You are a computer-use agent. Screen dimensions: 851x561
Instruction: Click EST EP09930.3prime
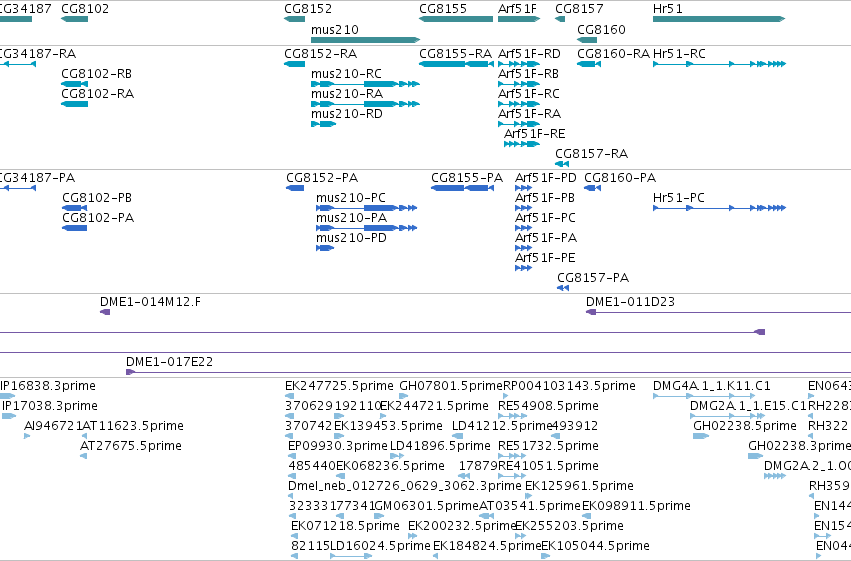(x=338, y=447)
